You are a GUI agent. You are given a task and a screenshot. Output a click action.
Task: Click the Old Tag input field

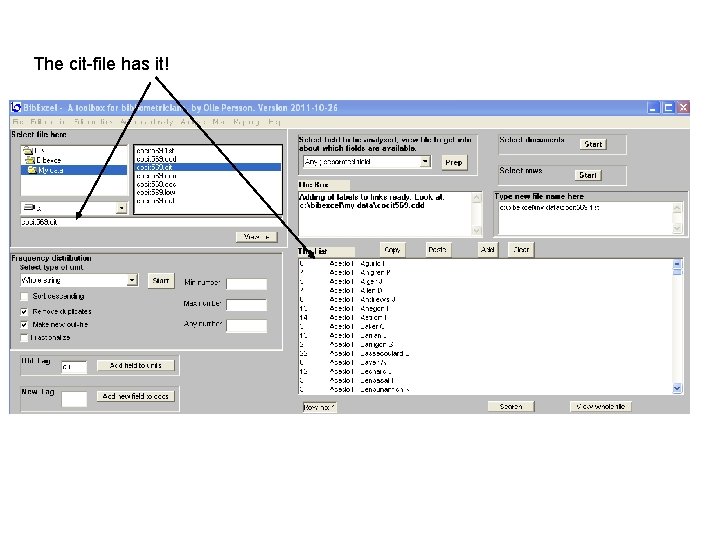[74, 367]
